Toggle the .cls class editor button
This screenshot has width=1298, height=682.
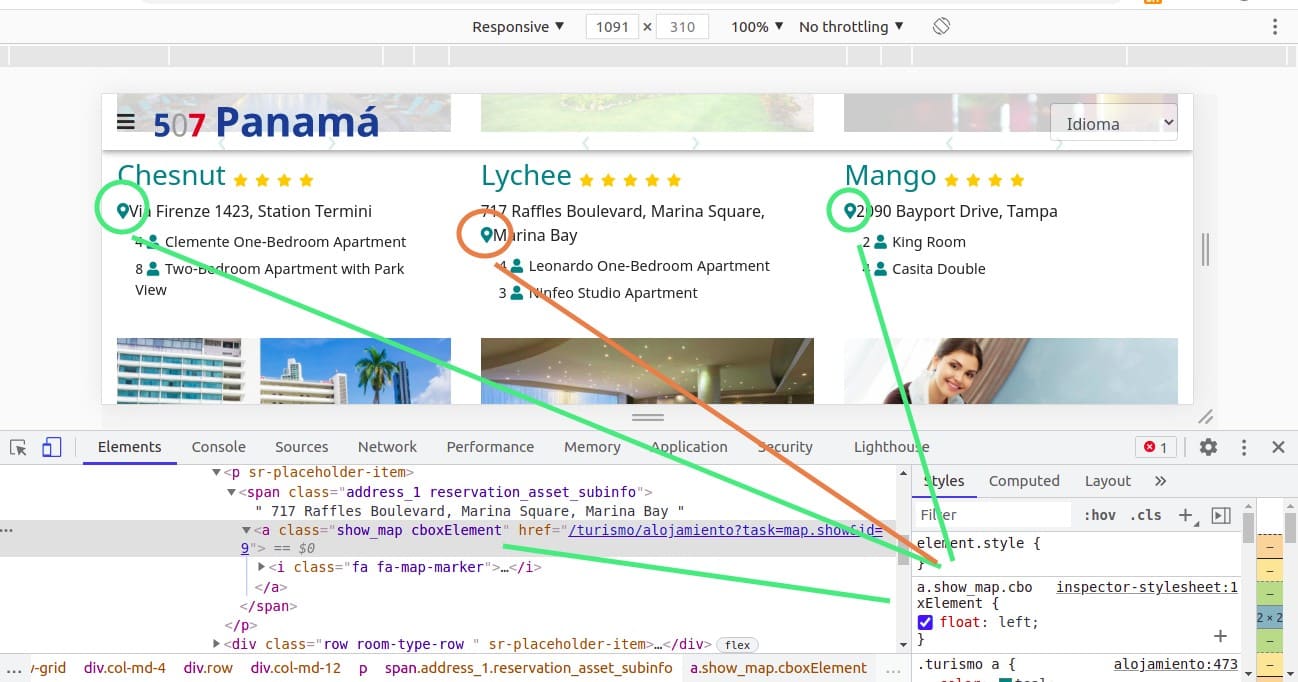pos(1145,515)
